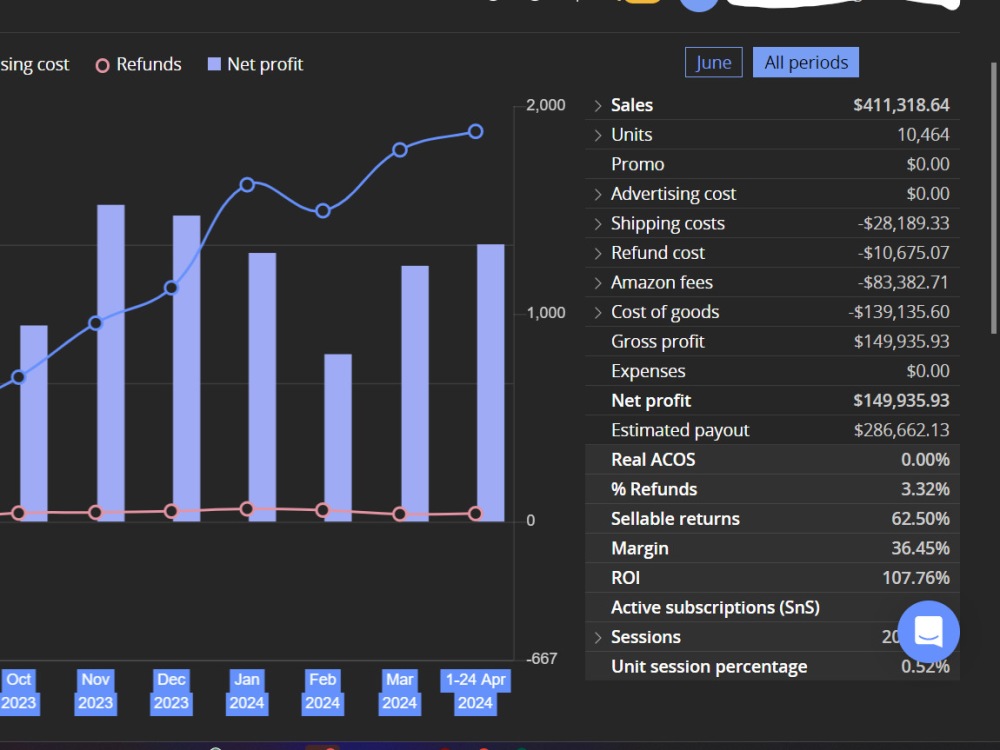The image size is (1000, 750).
Task: Click the Net profit value $149,935.93
Action: click(901, 401)
